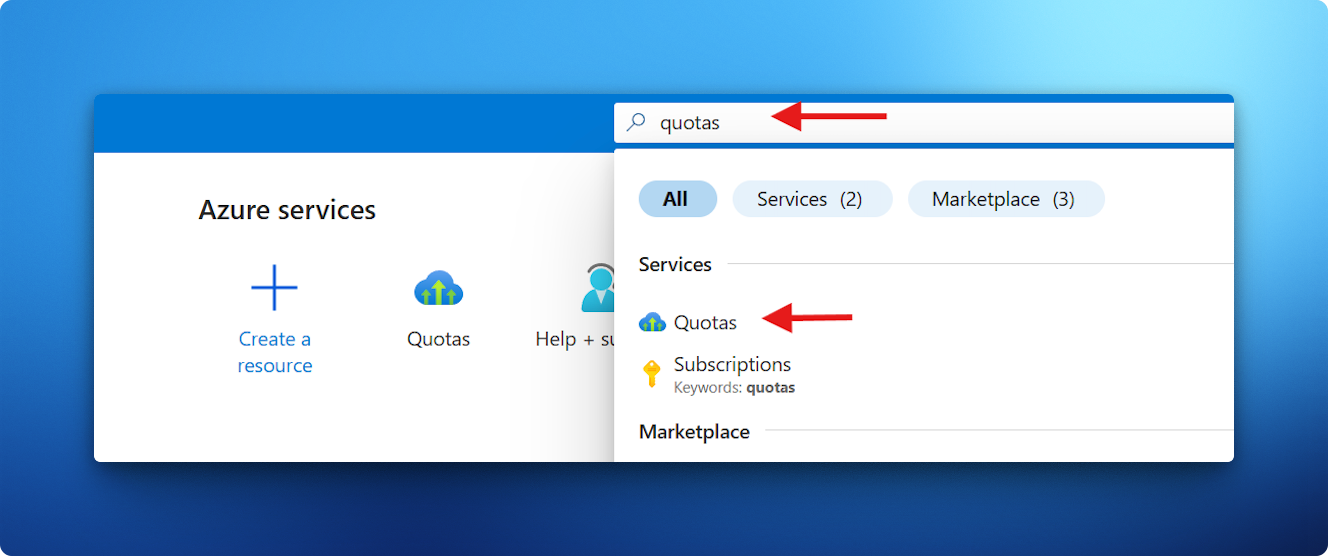The image size is (1328, 556).
Task: Select the All filter pill
Action: pos(677,199)
